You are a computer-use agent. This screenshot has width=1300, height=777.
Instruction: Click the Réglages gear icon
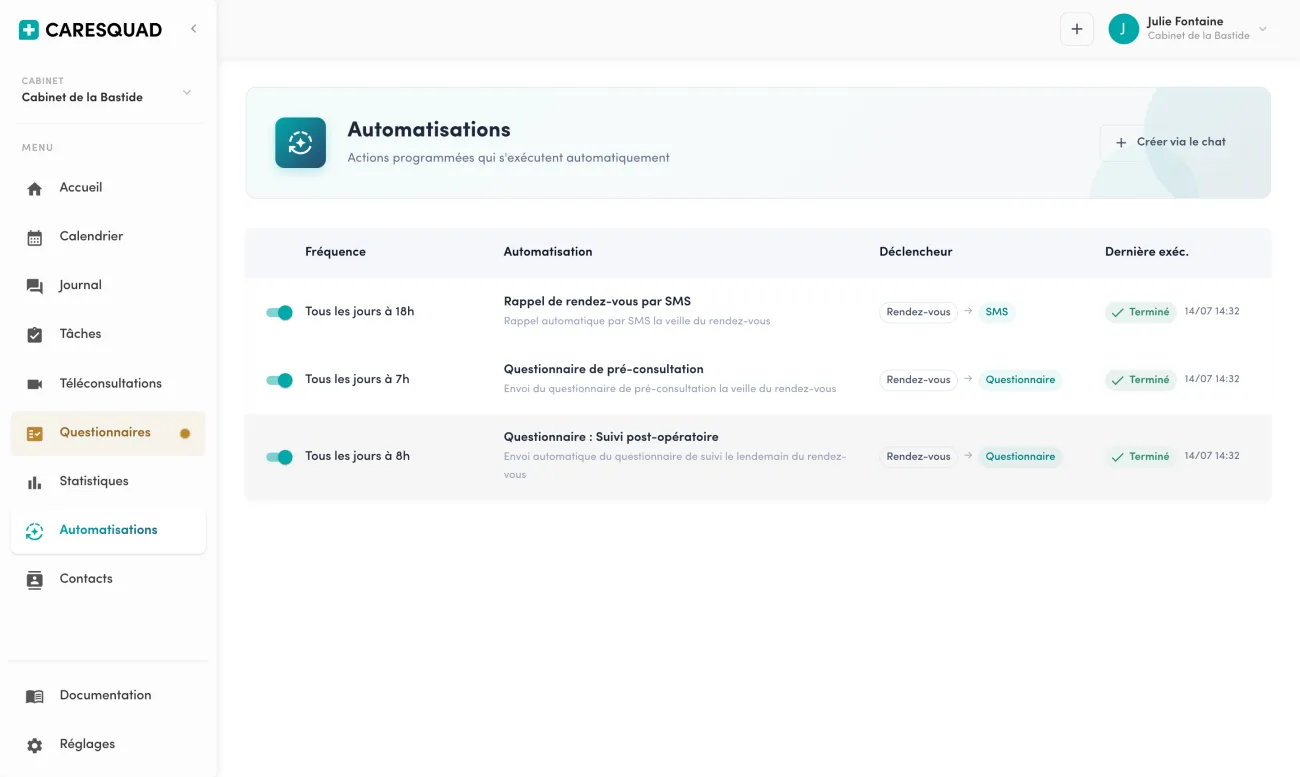point(35,745)
